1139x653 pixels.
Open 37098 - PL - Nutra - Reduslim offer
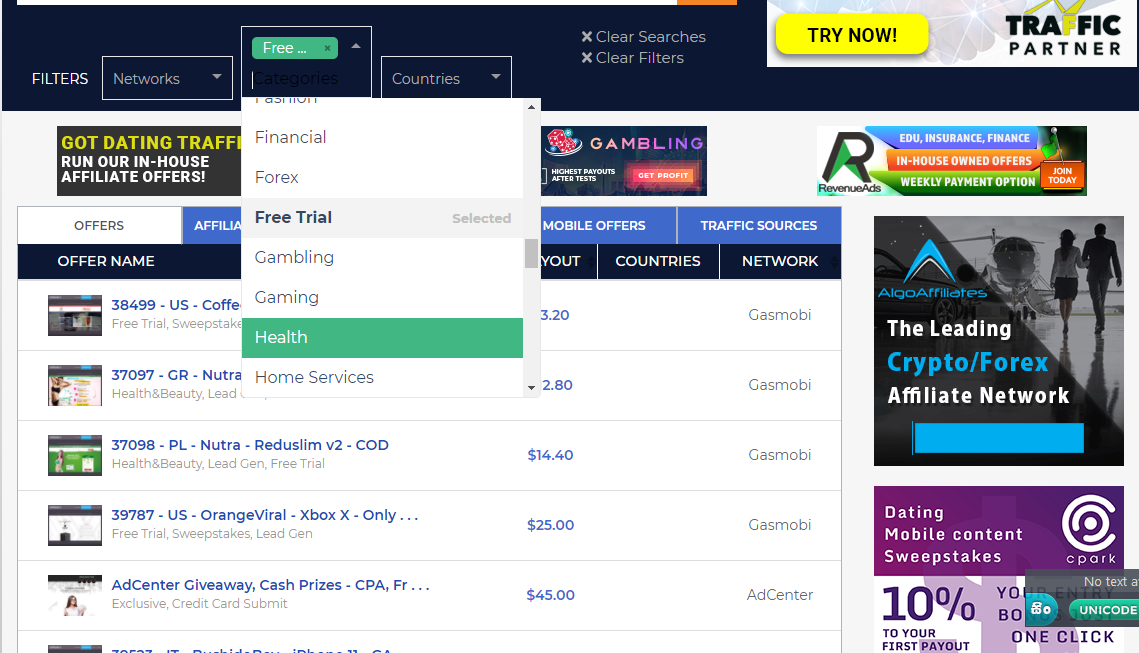point(250,445)
